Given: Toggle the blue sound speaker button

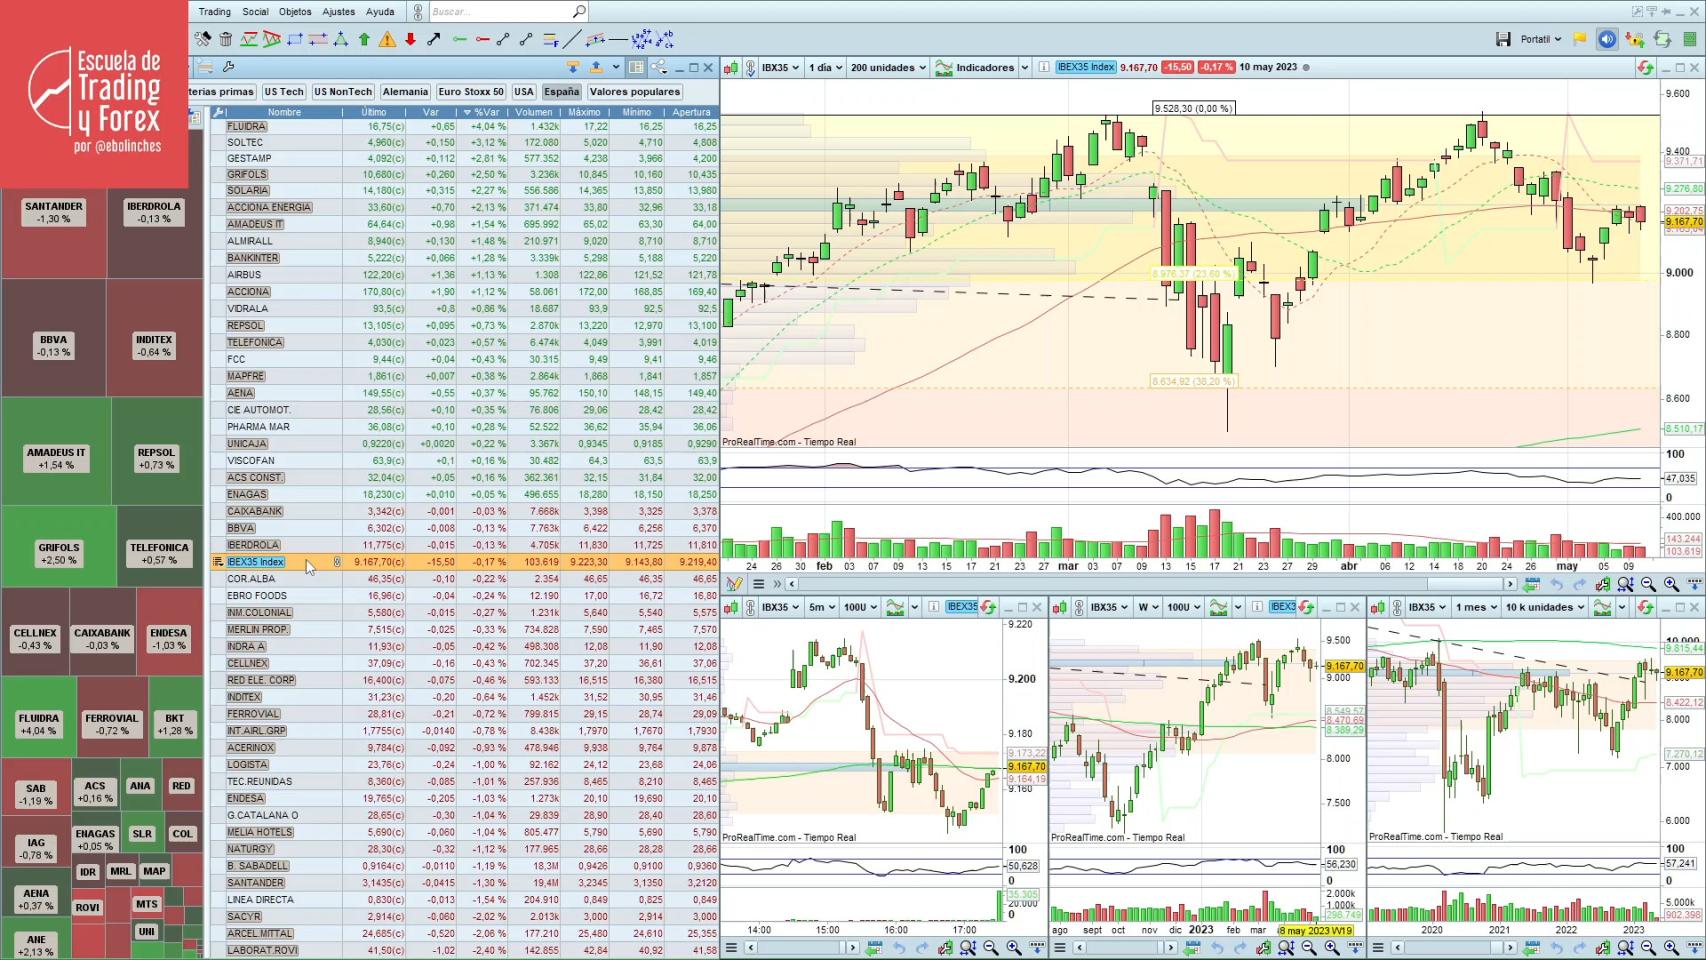Looking at the screenshot, I should click(1607, 39).
